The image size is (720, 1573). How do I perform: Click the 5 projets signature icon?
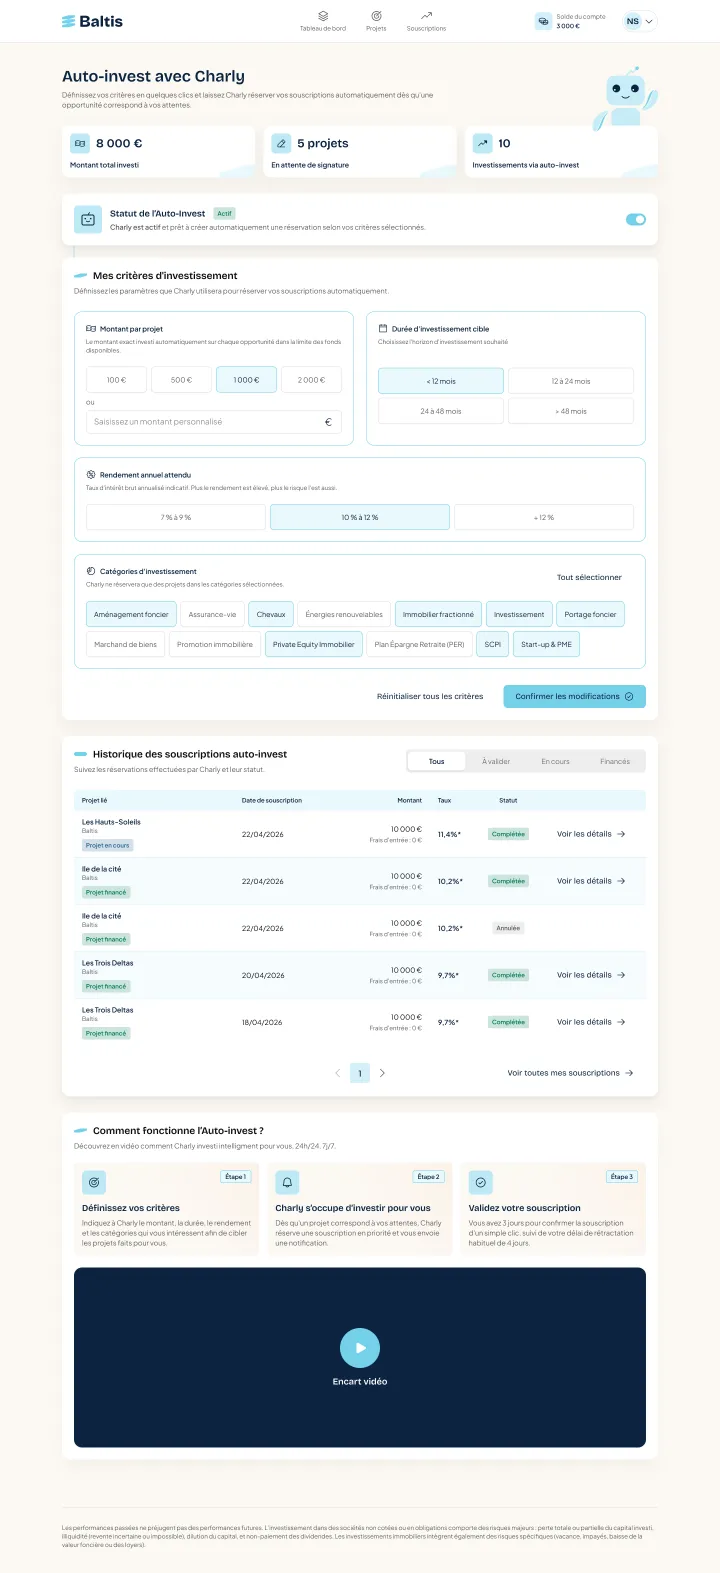pyautogui.click(x=281, y=144)
